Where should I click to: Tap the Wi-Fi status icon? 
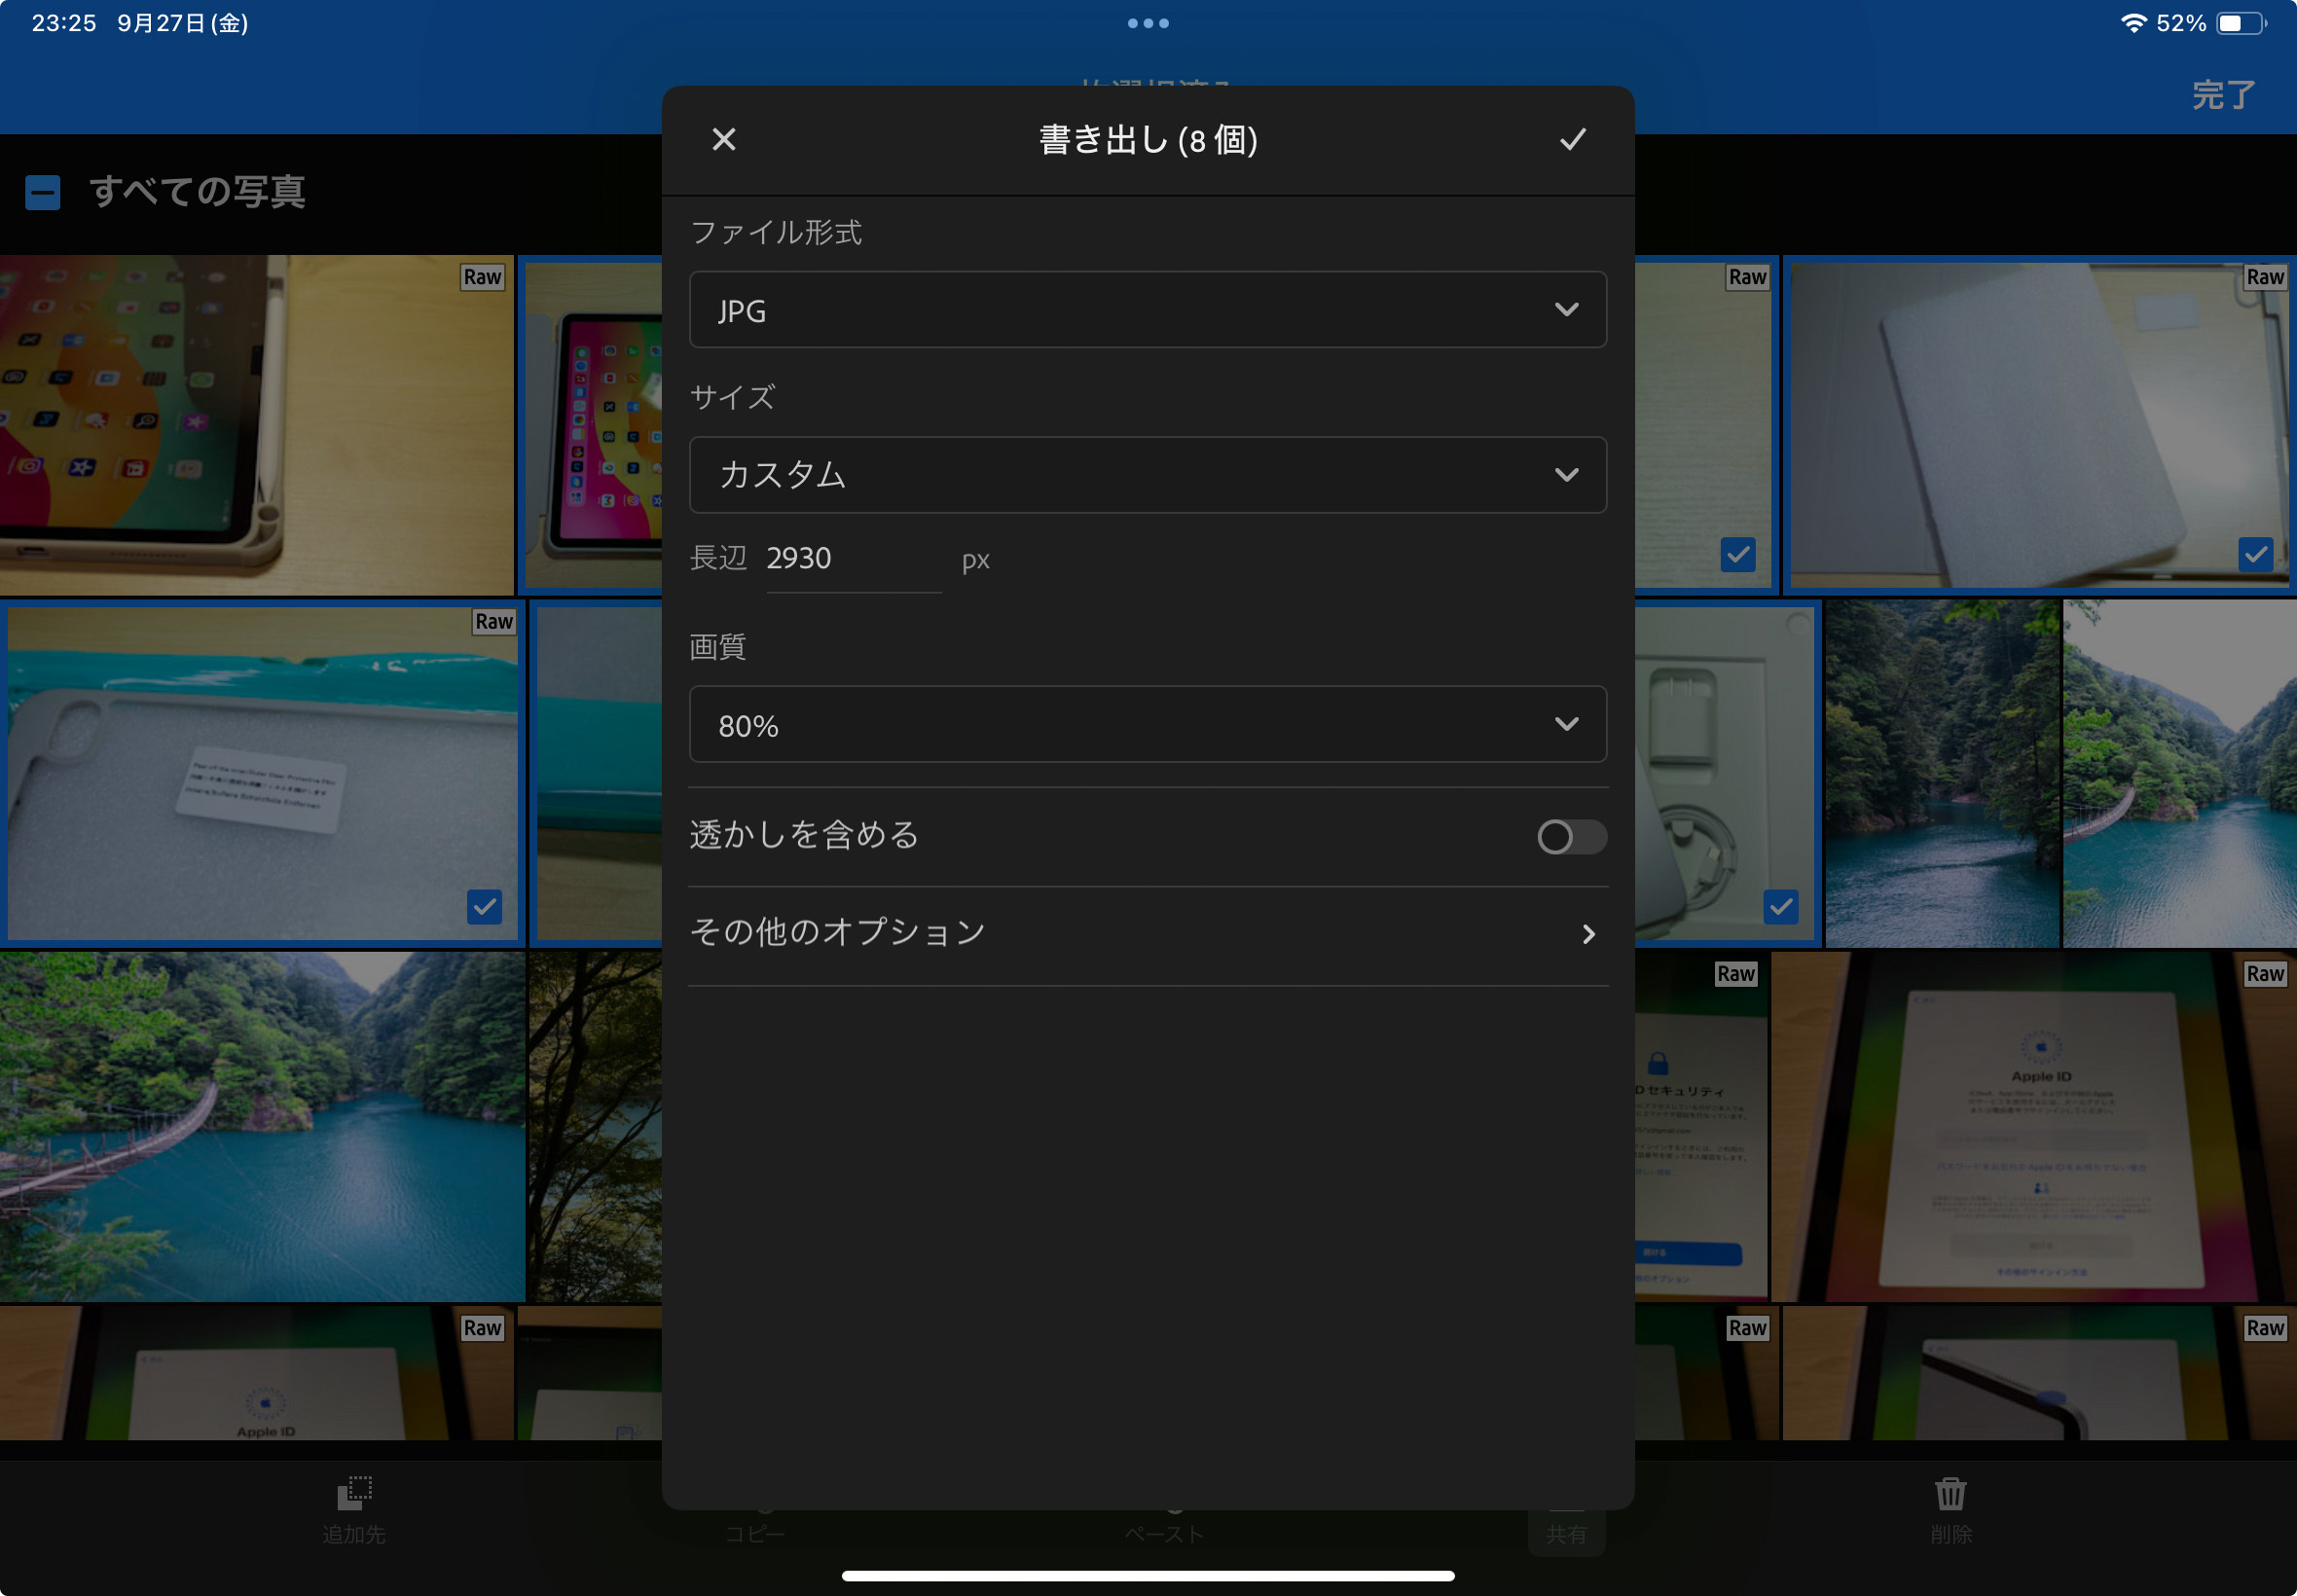click(x=2133, y=23)
